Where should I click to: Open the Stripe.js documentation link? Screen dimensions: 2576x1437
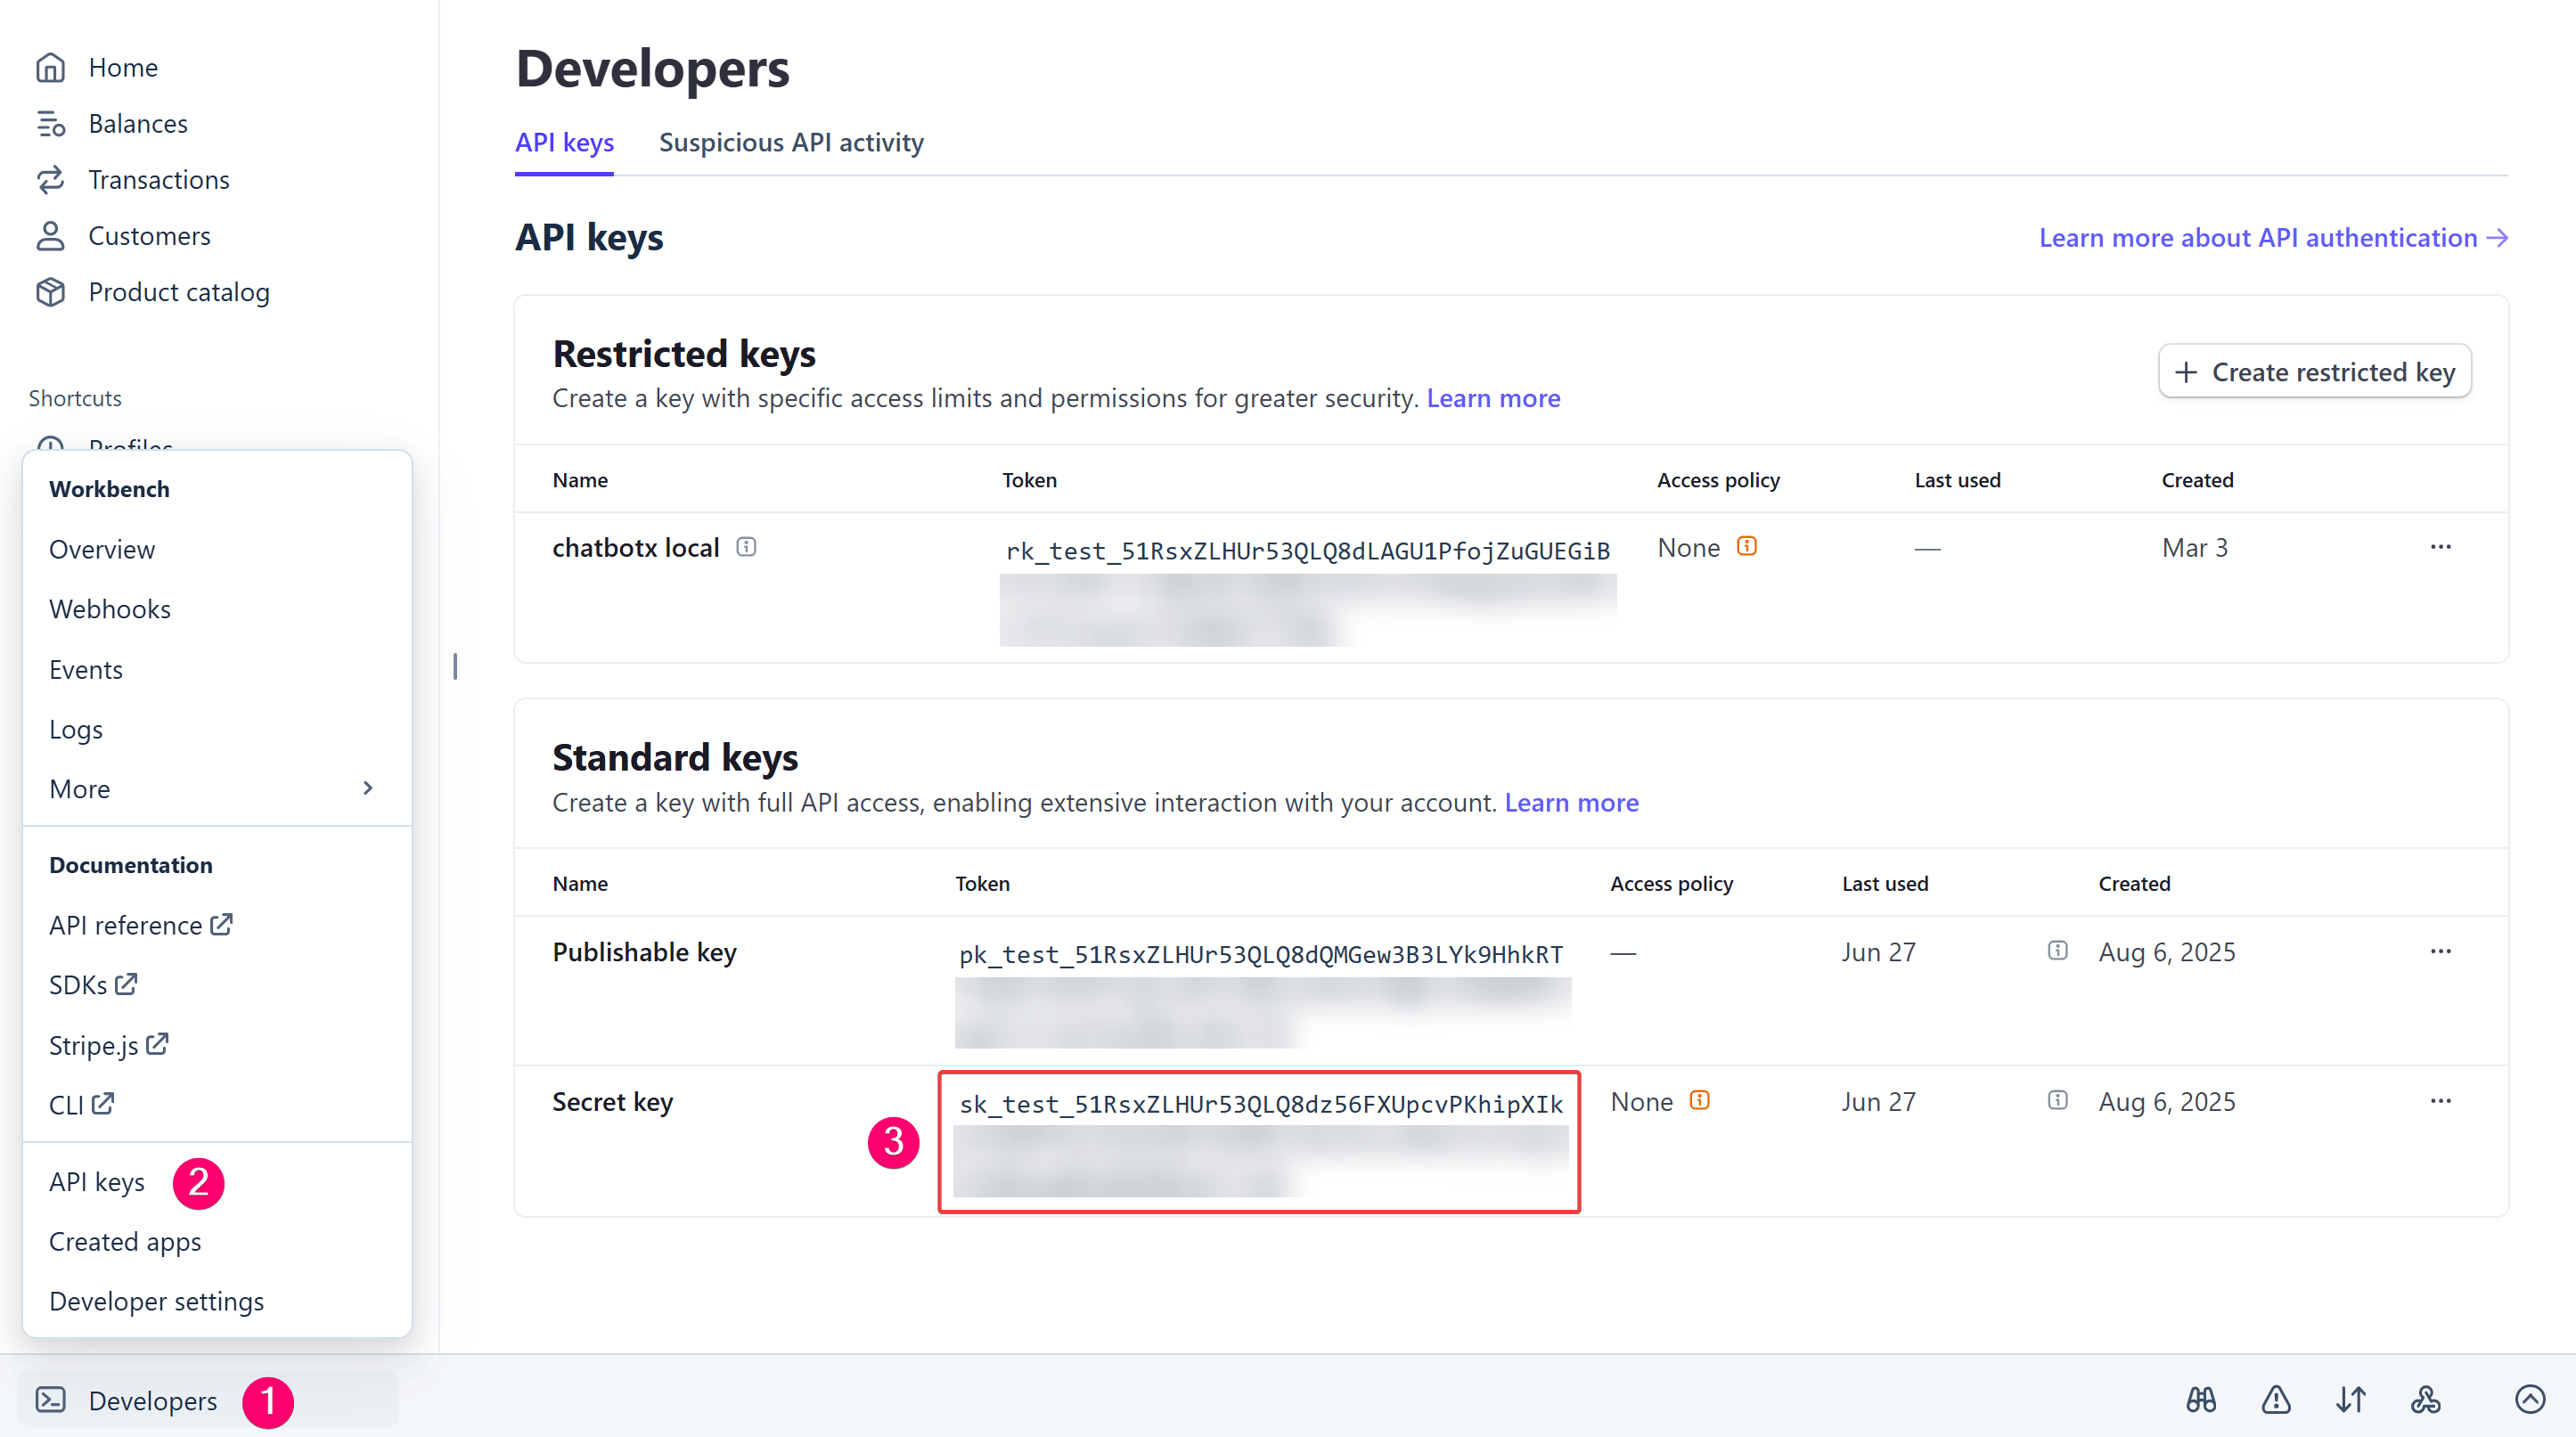coord(109,1045)
